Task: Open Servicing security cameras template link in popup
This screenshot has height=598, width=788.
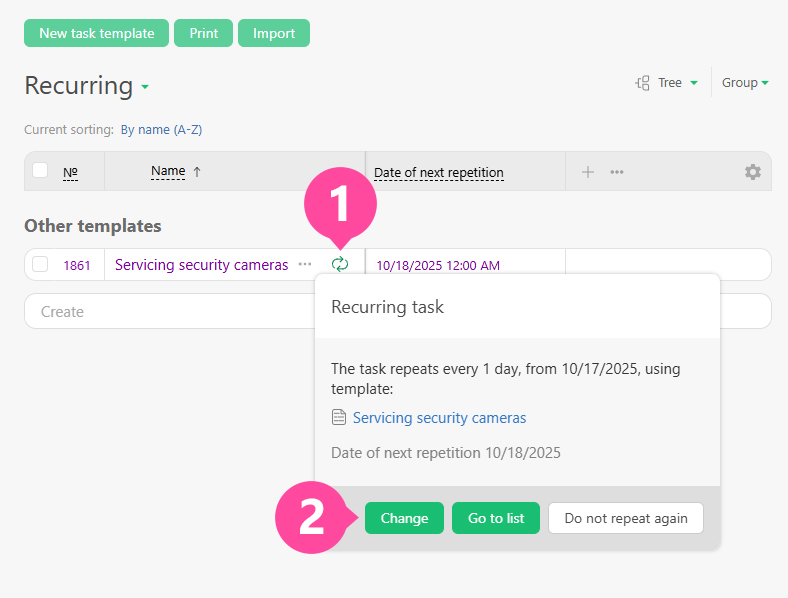Action: click(439, 418)
